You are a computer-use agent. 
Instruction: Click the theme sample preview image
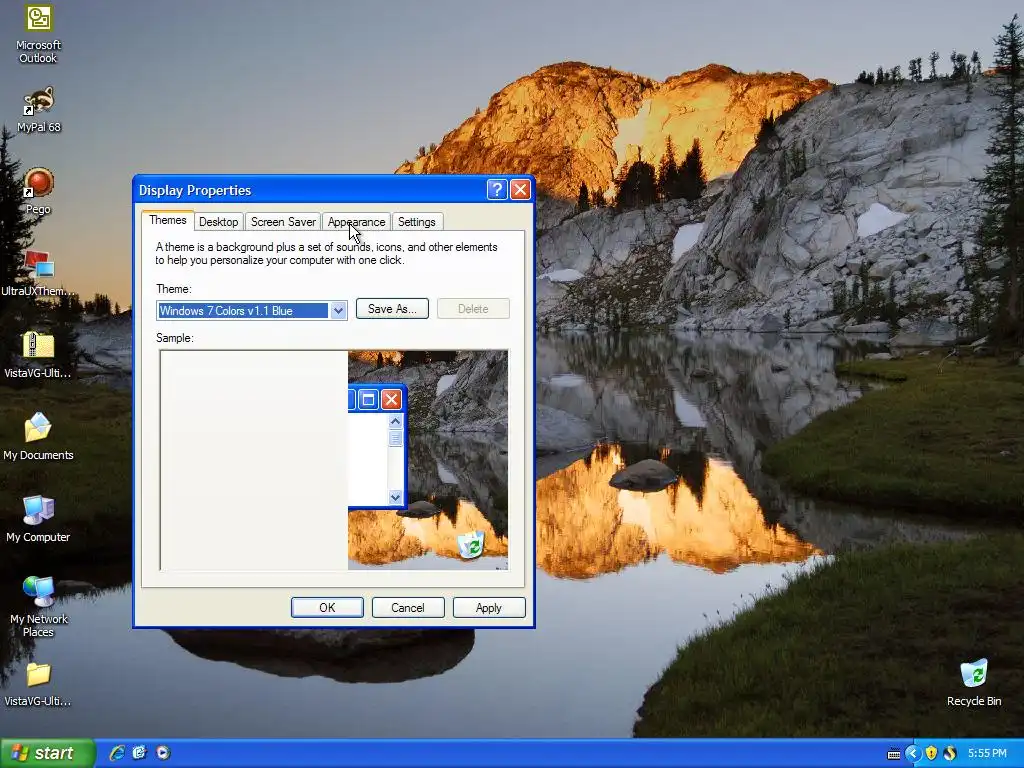(x=334, y=460)
